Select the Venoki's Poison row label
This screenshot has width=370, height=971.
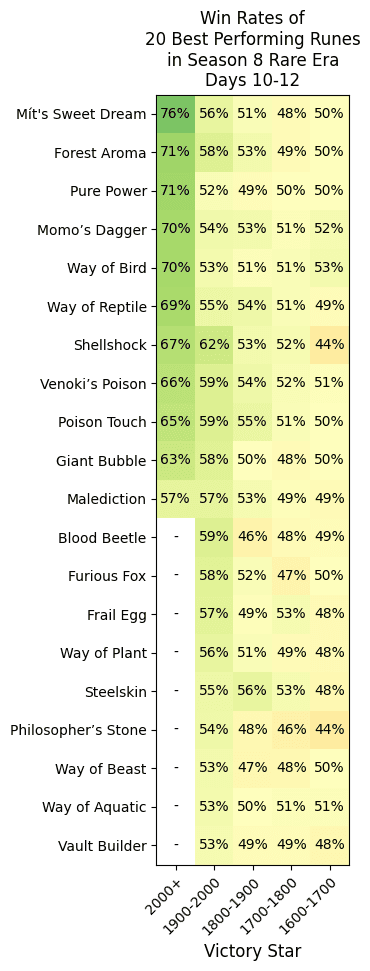pos(99,383)
